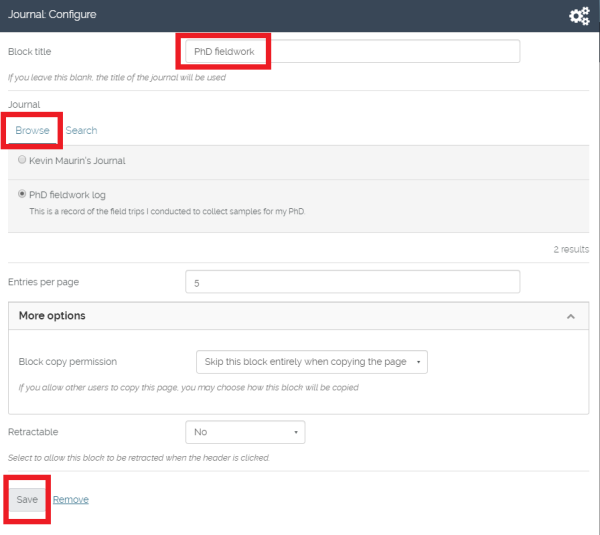The image size is (600, 535).
Task: Click the Retractable dropdown arrow
Action: tap(296, 432)
